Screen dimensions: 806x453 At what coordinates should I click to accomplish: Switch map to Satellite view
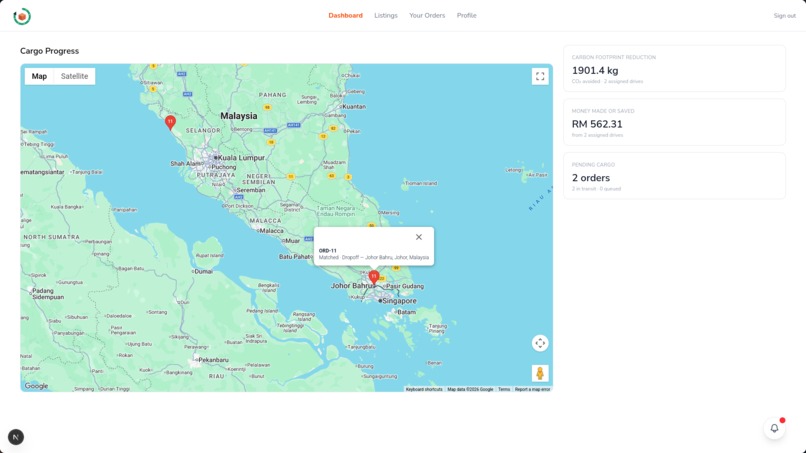pyautogui.click(x=75, y=76)
